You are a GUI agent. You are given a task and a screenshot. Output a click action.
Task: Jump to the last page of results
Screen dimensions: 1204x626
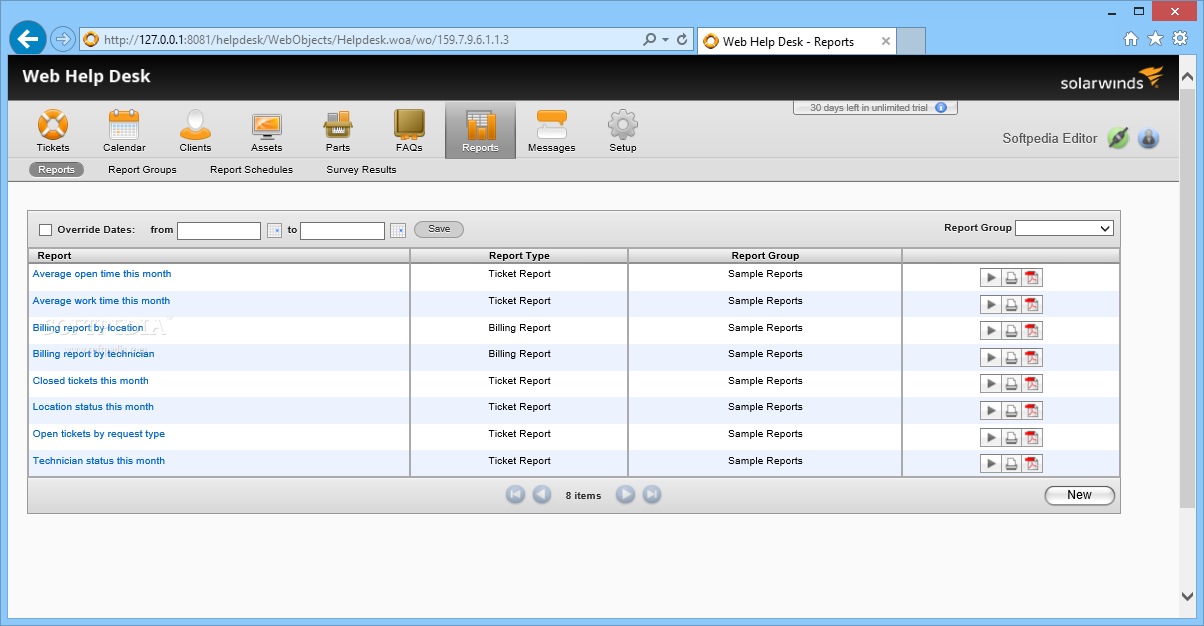(652, 494)
